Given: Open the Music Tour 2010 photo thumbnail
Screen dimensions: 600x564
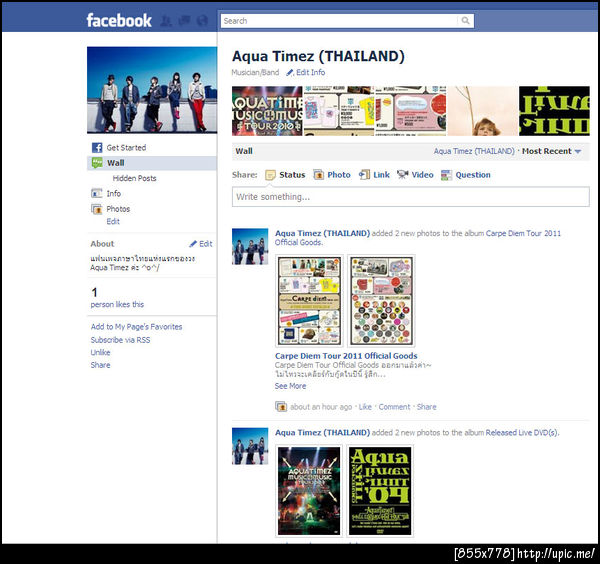Looking at the screenshot, I should pos(267,111).
